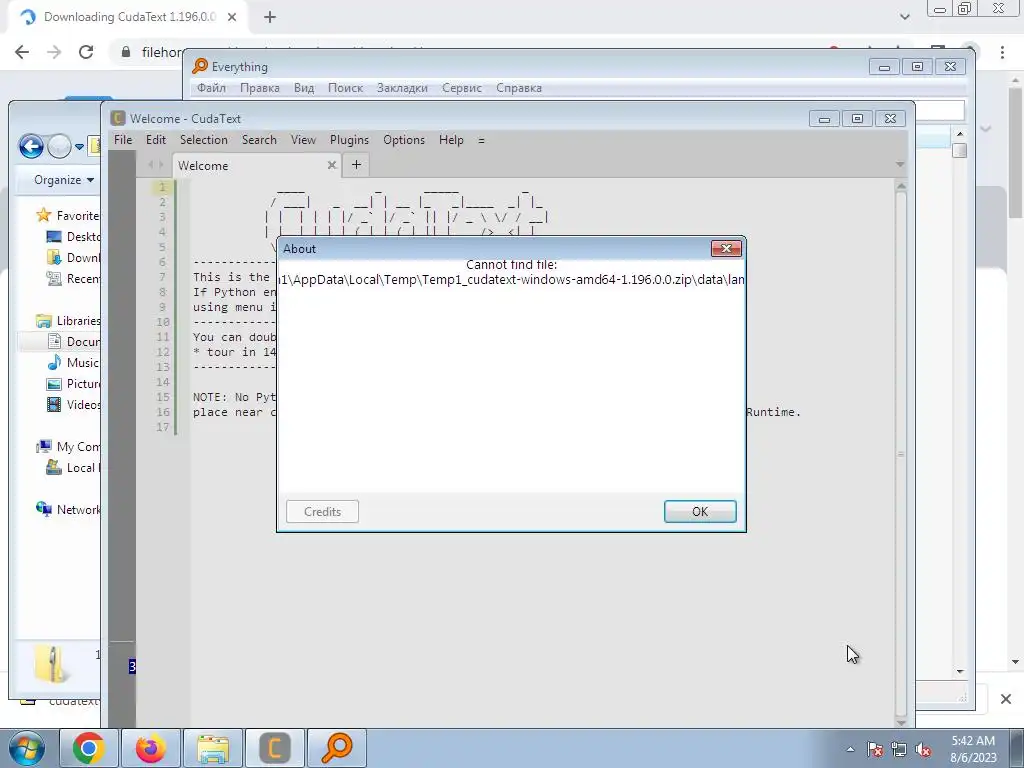Click Action Center flag tray icon
This screenshot has width=1024, height=768.
pos(875,749)
